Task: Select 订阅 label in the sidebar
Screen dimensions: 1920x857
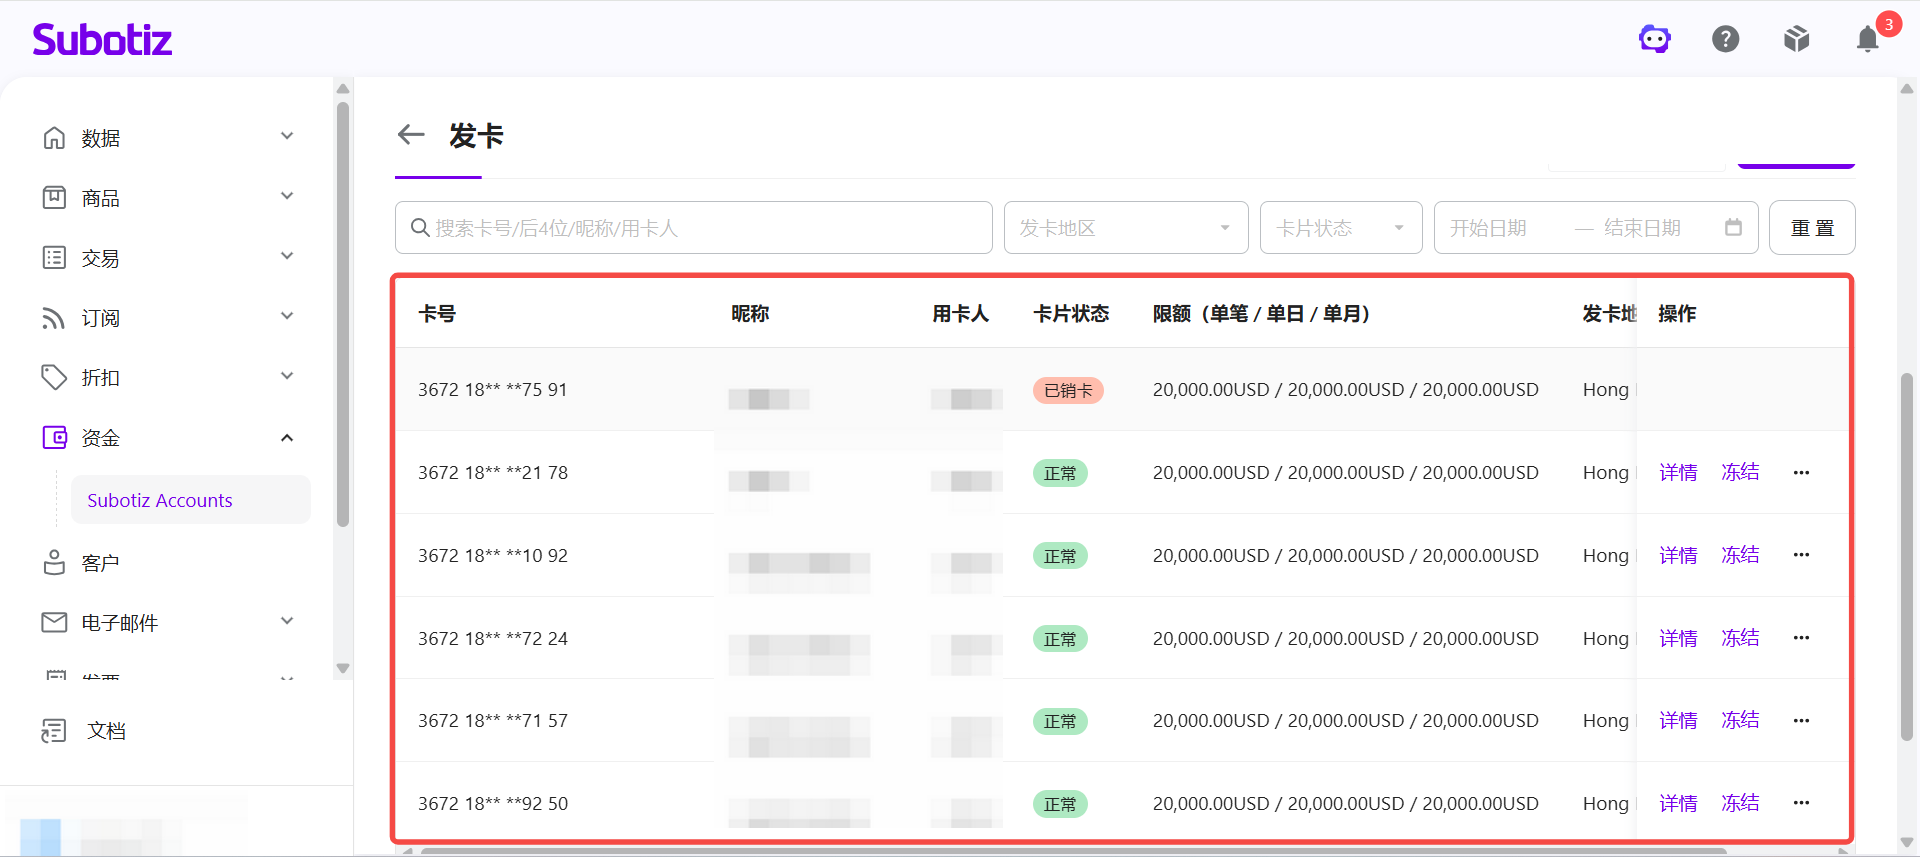Action: click(x=100, y=318)
